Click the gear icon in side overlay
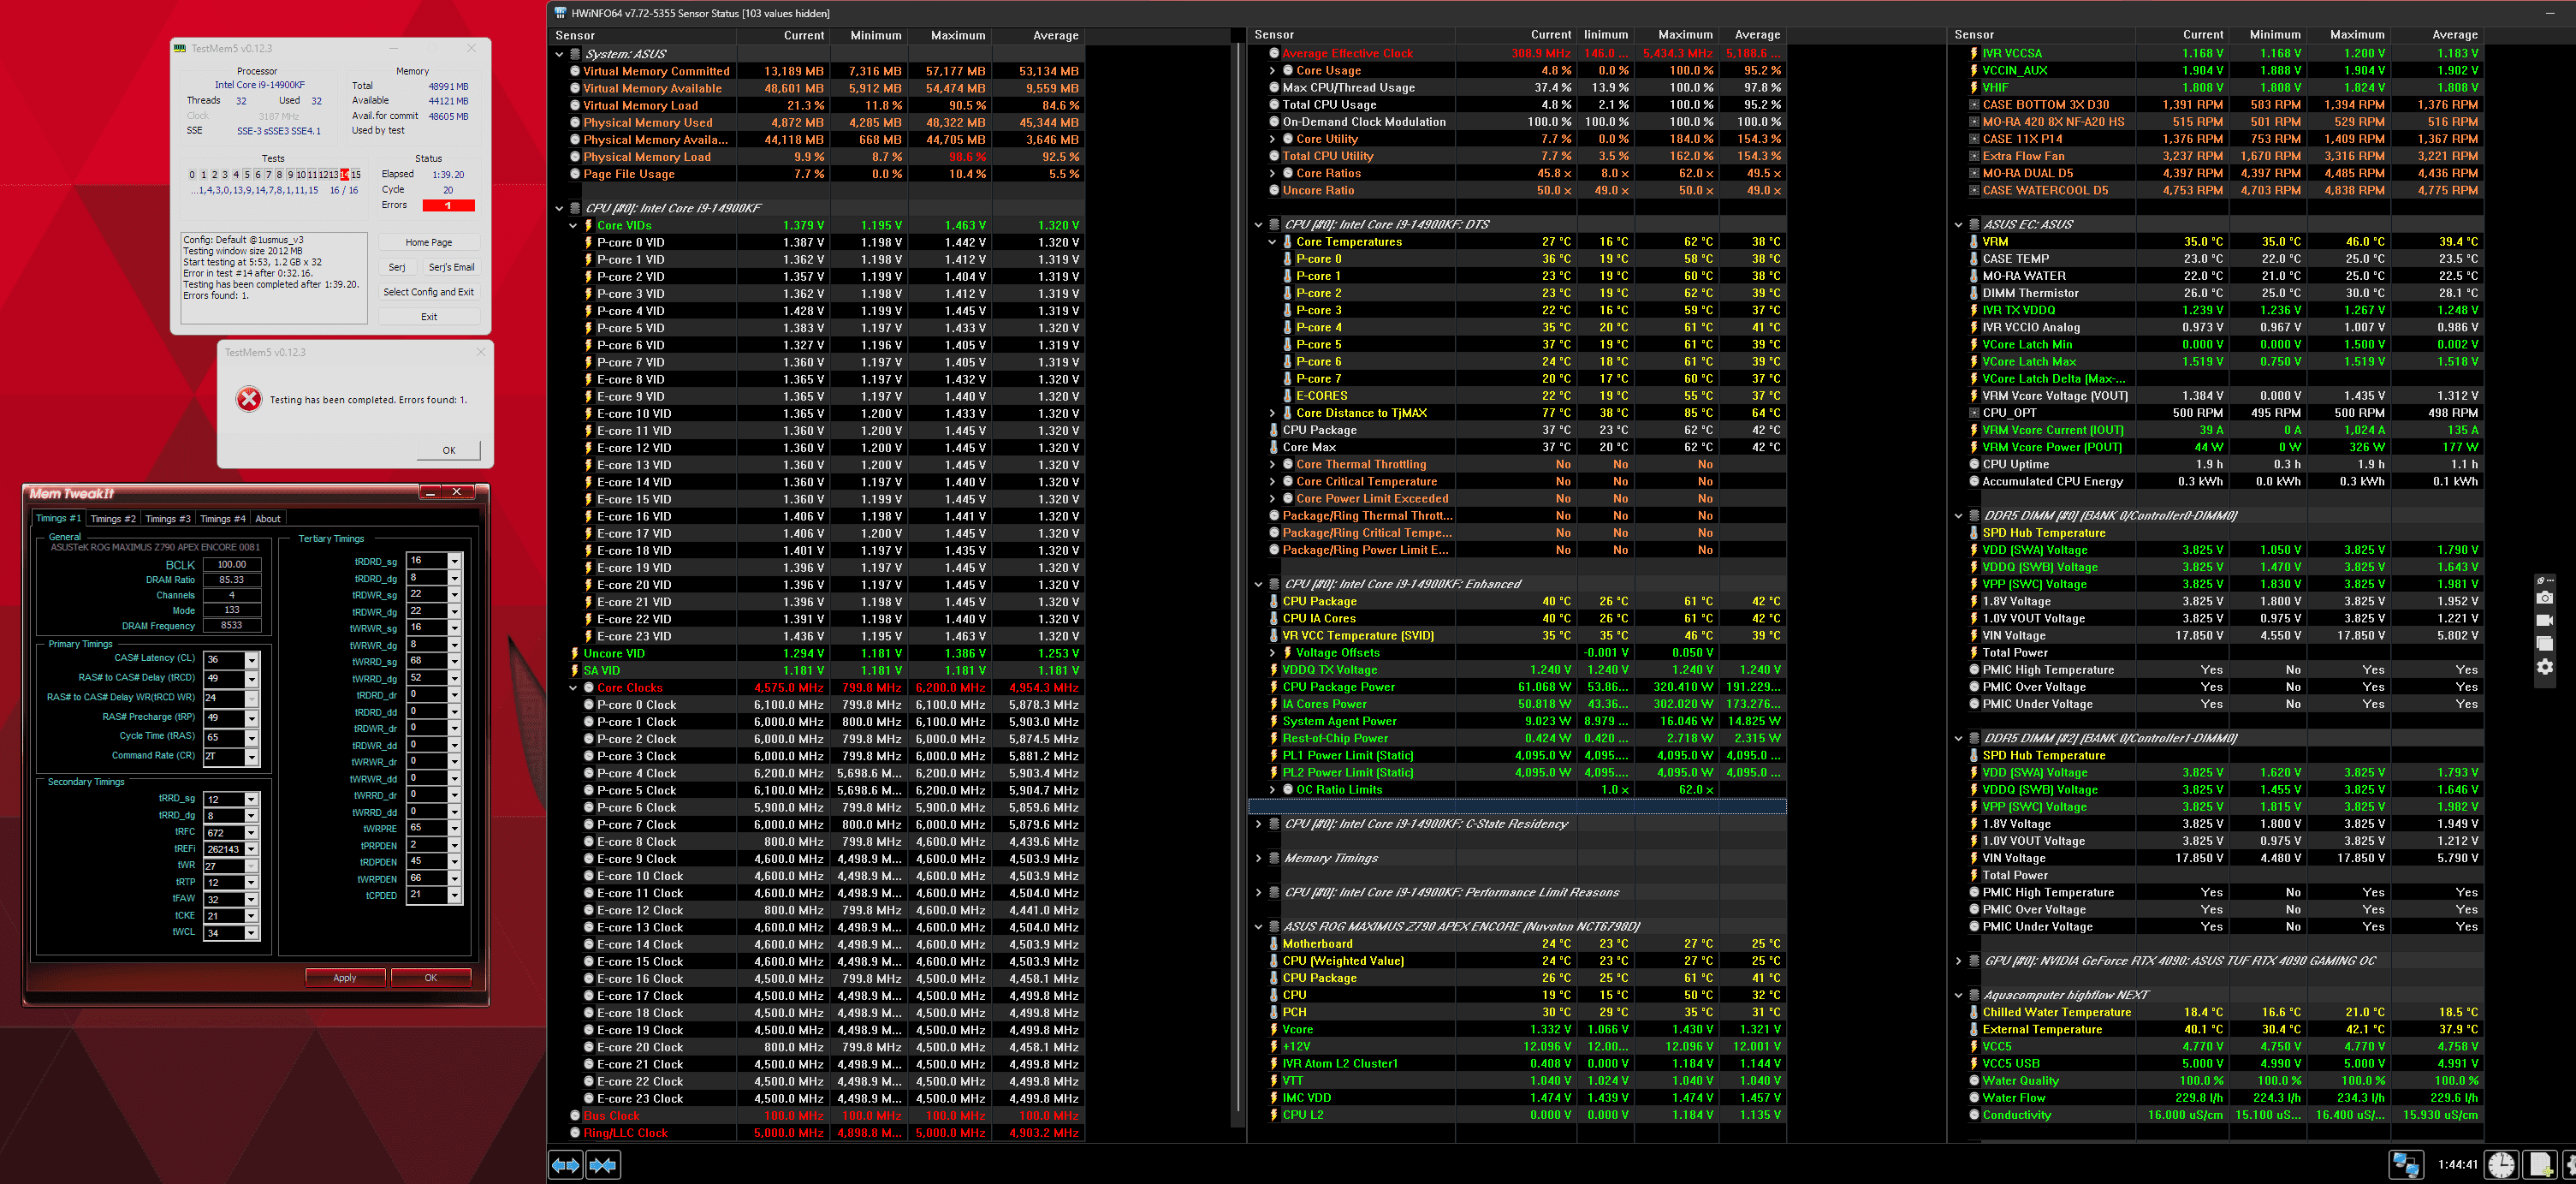This screenshot has height=1184, width=2576. coord(2545,667)
